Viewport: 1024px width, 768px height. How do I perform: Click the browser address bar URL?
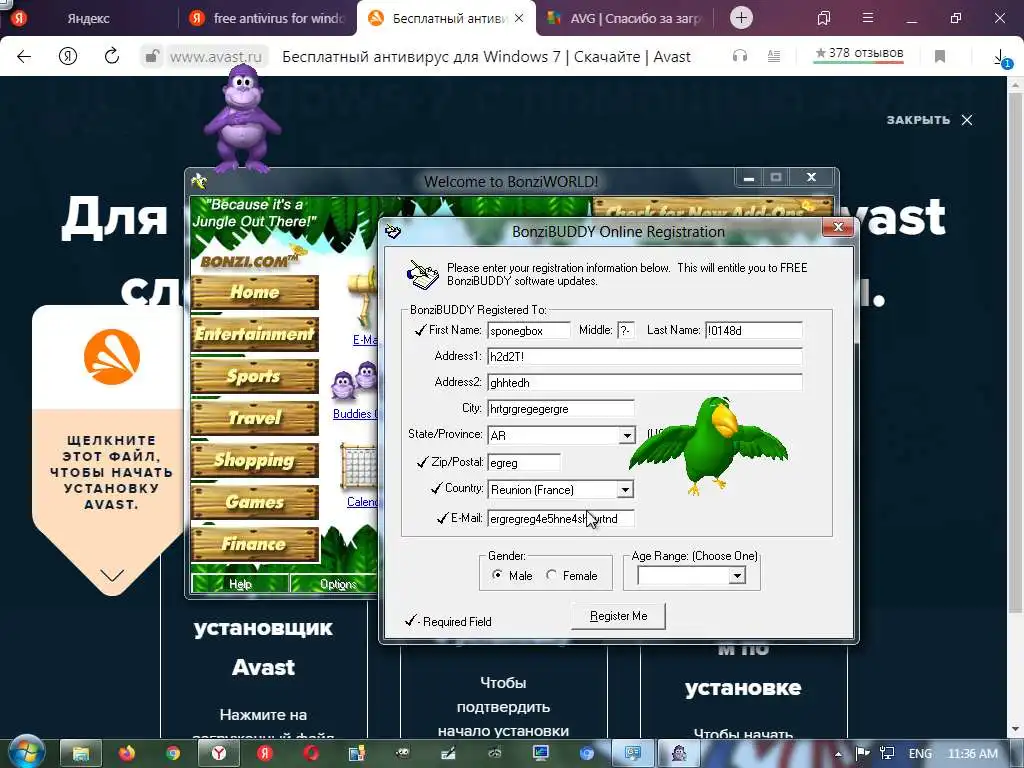click(216, 57)
